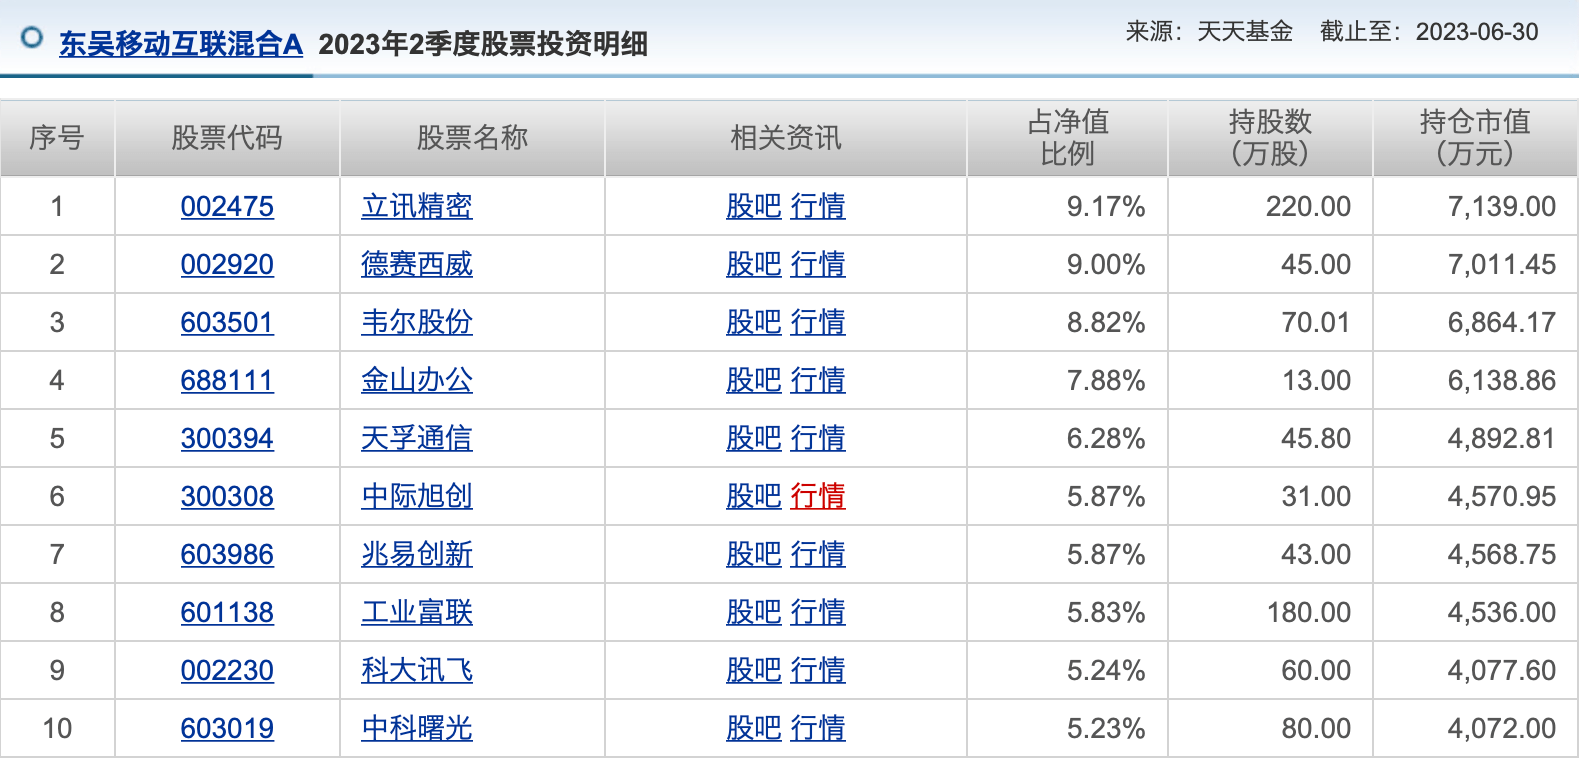Open the 德赛西威 stock name link
1590x762 pixels.
pos(417,265)
